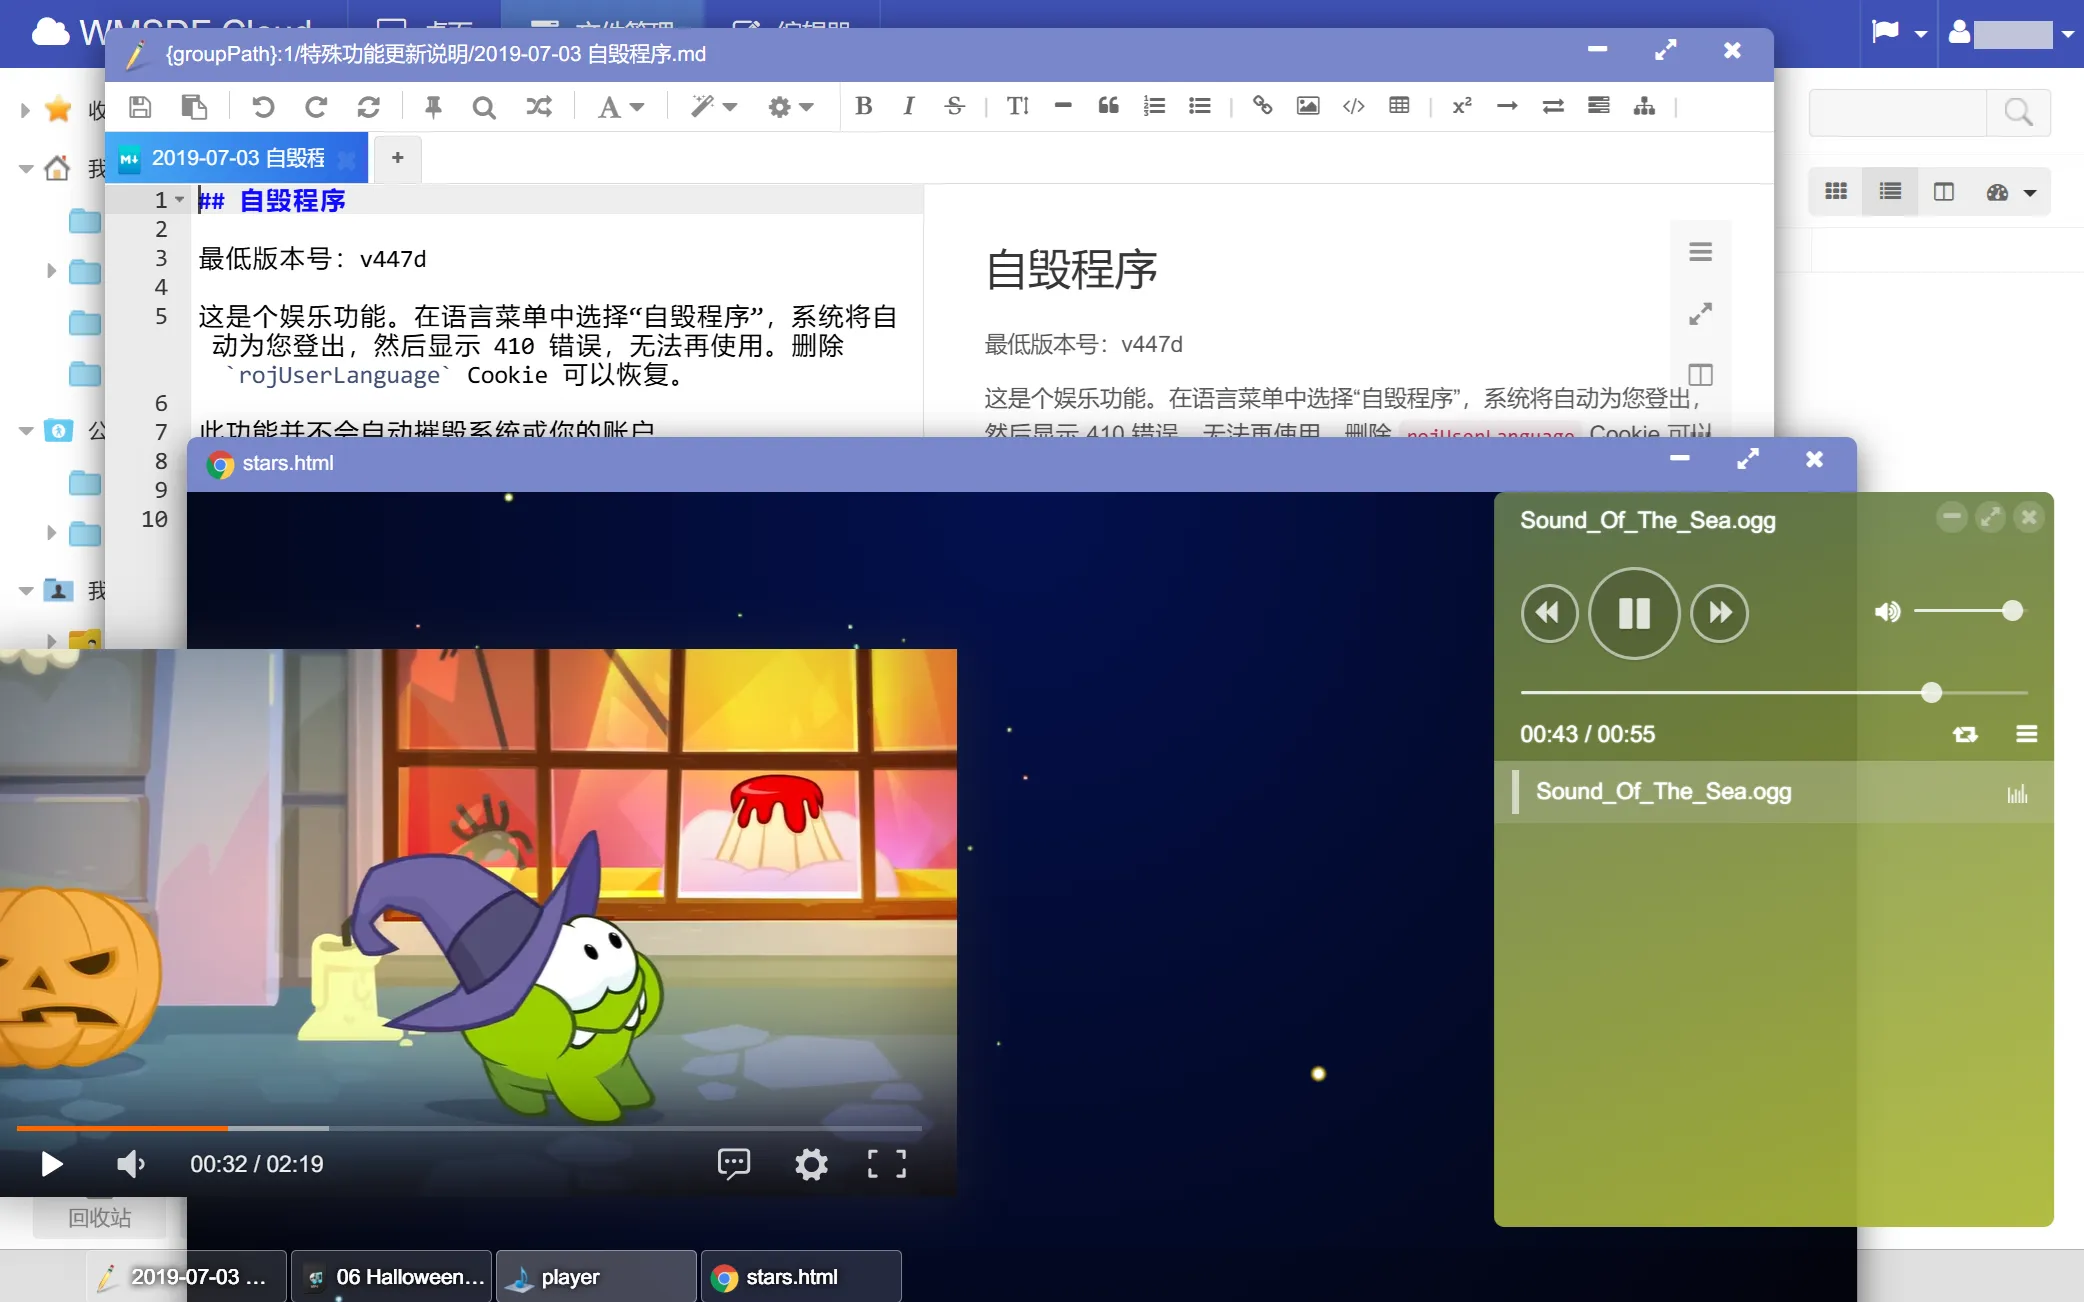Seek the music player progress bar
The image size is (2084, 1302).
[x=1774, y=692]
